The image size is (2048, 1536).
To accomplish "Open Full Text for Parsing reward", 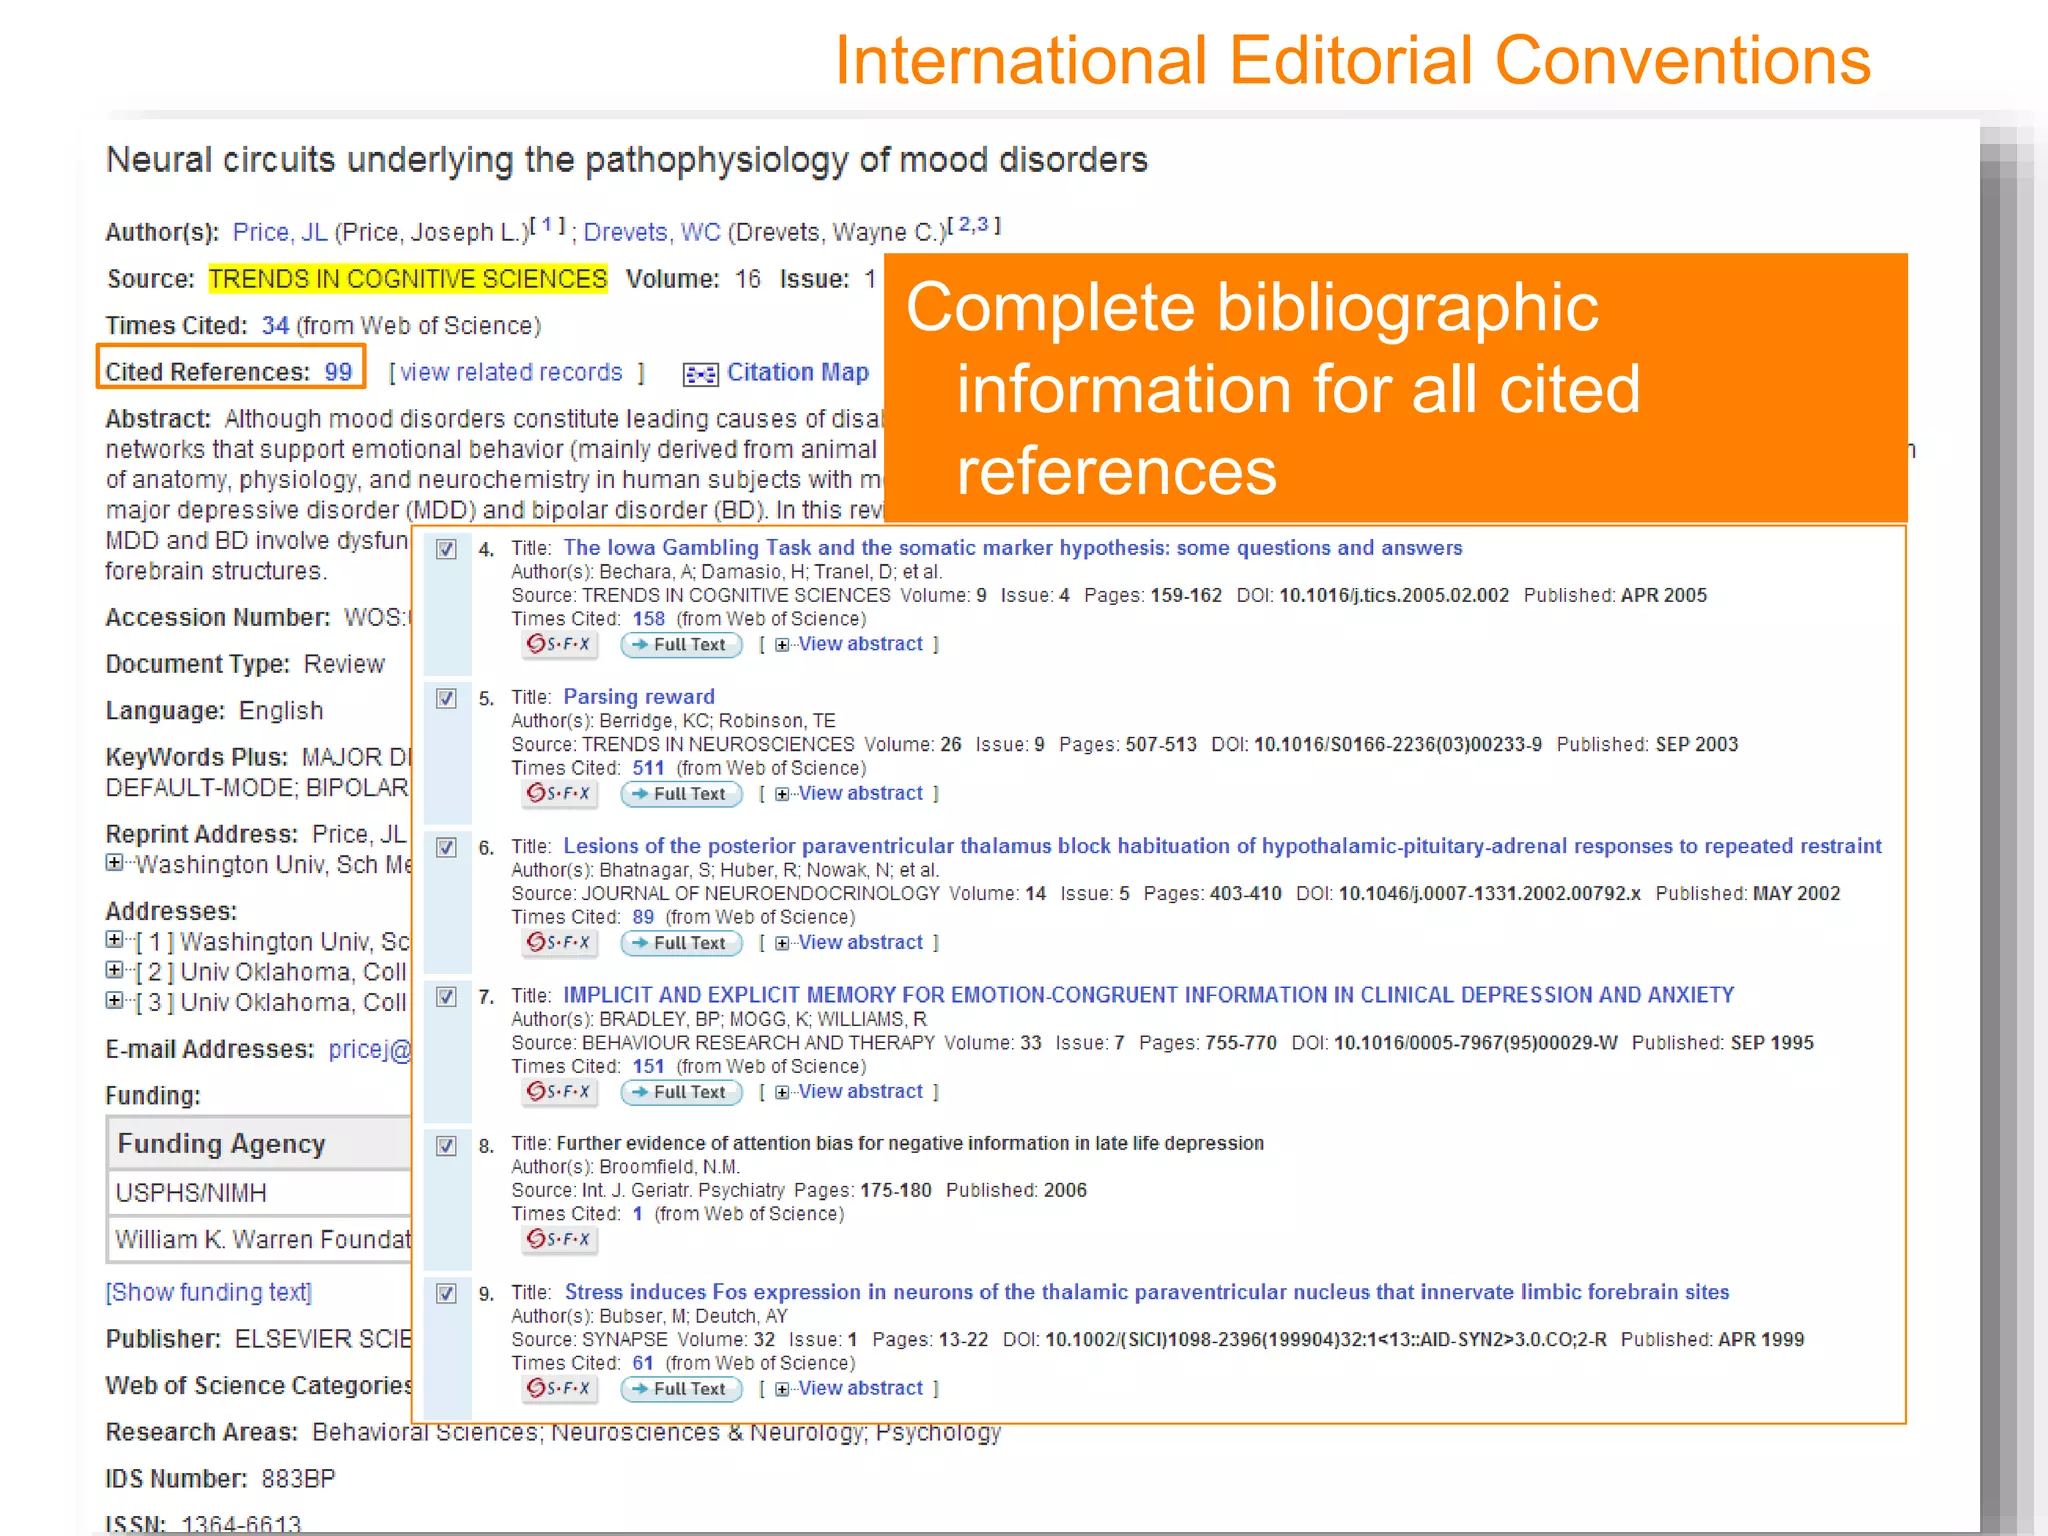I will click(x=681, y=794).
